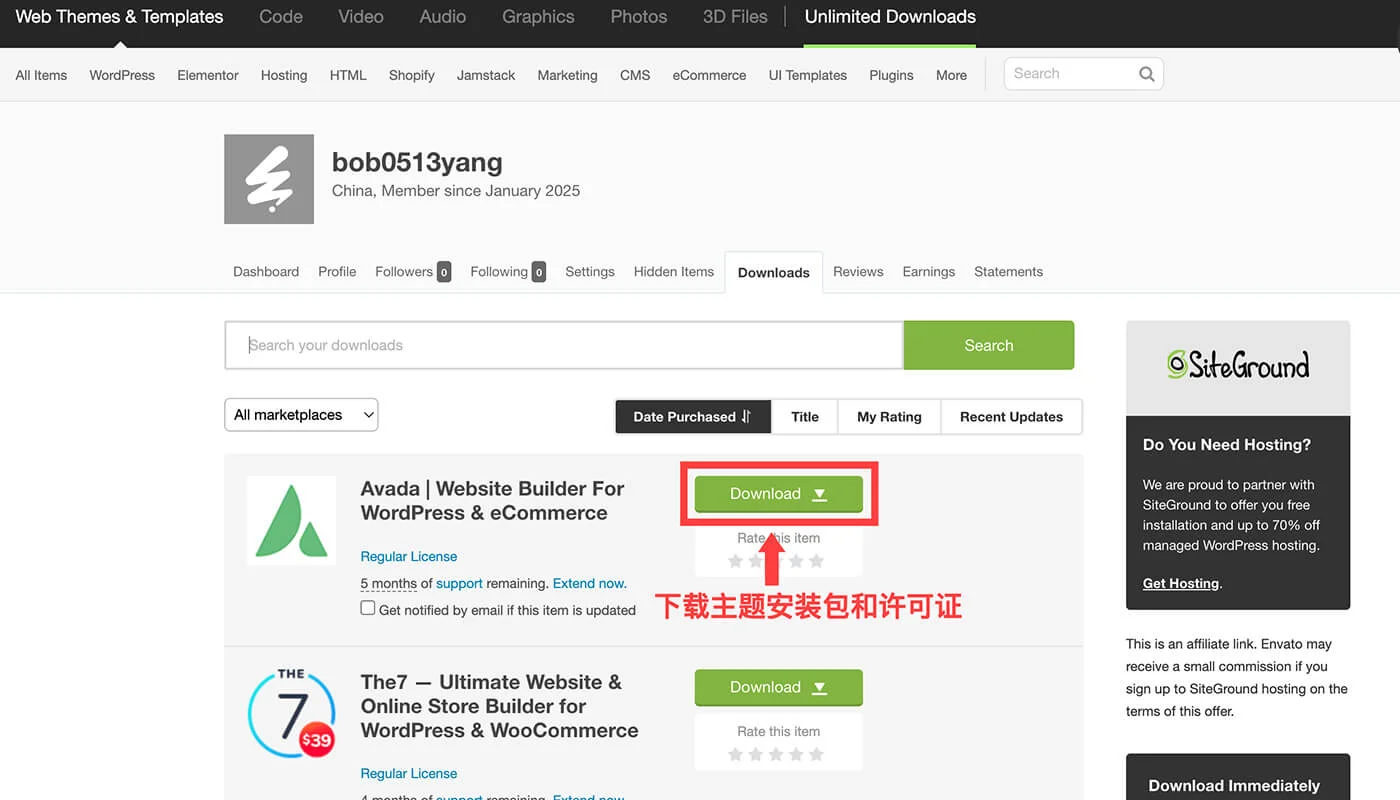Screen dimensions: 1400x800
Task: Sort downloads by Recent Updates
Action: click(x=1011, y=417)
